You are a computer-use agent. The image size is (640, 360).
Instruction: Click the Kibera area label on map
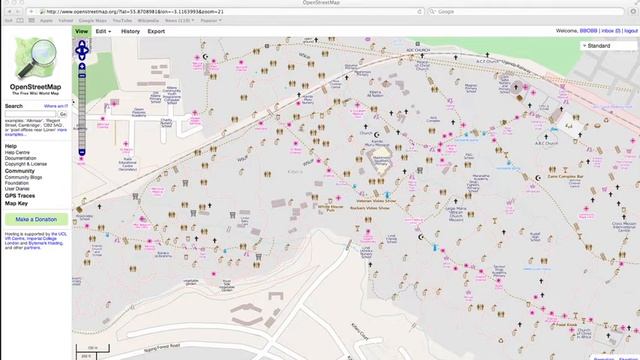point(295,171)
